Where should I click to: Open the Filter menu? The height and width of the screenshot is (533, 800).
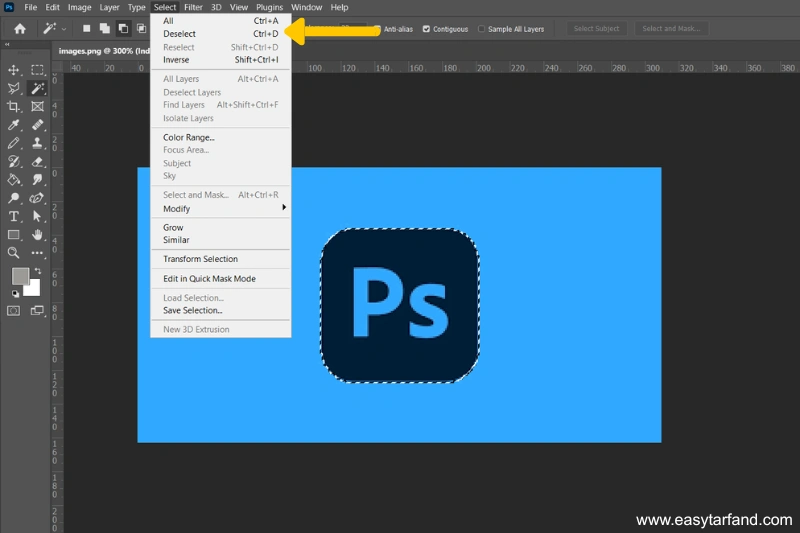193,7
